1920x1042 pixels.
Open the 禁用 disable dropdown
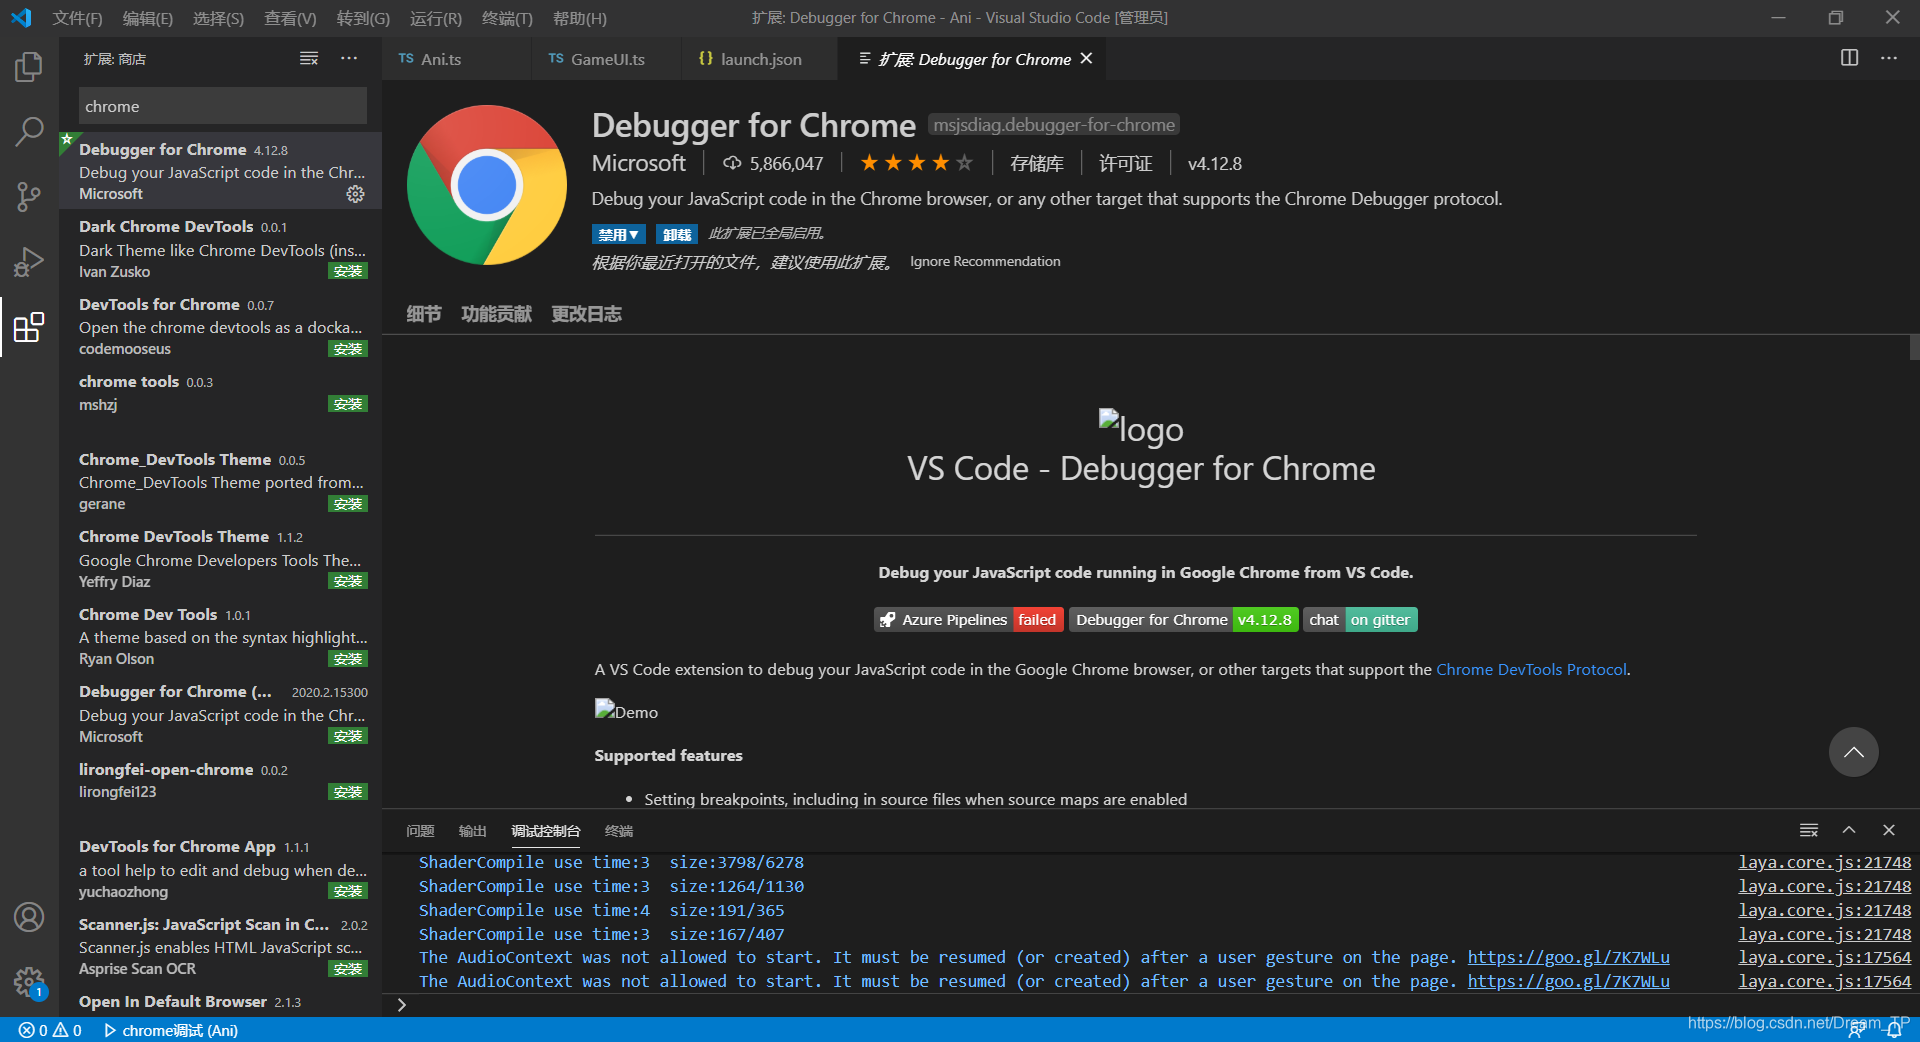click(618, 234)
